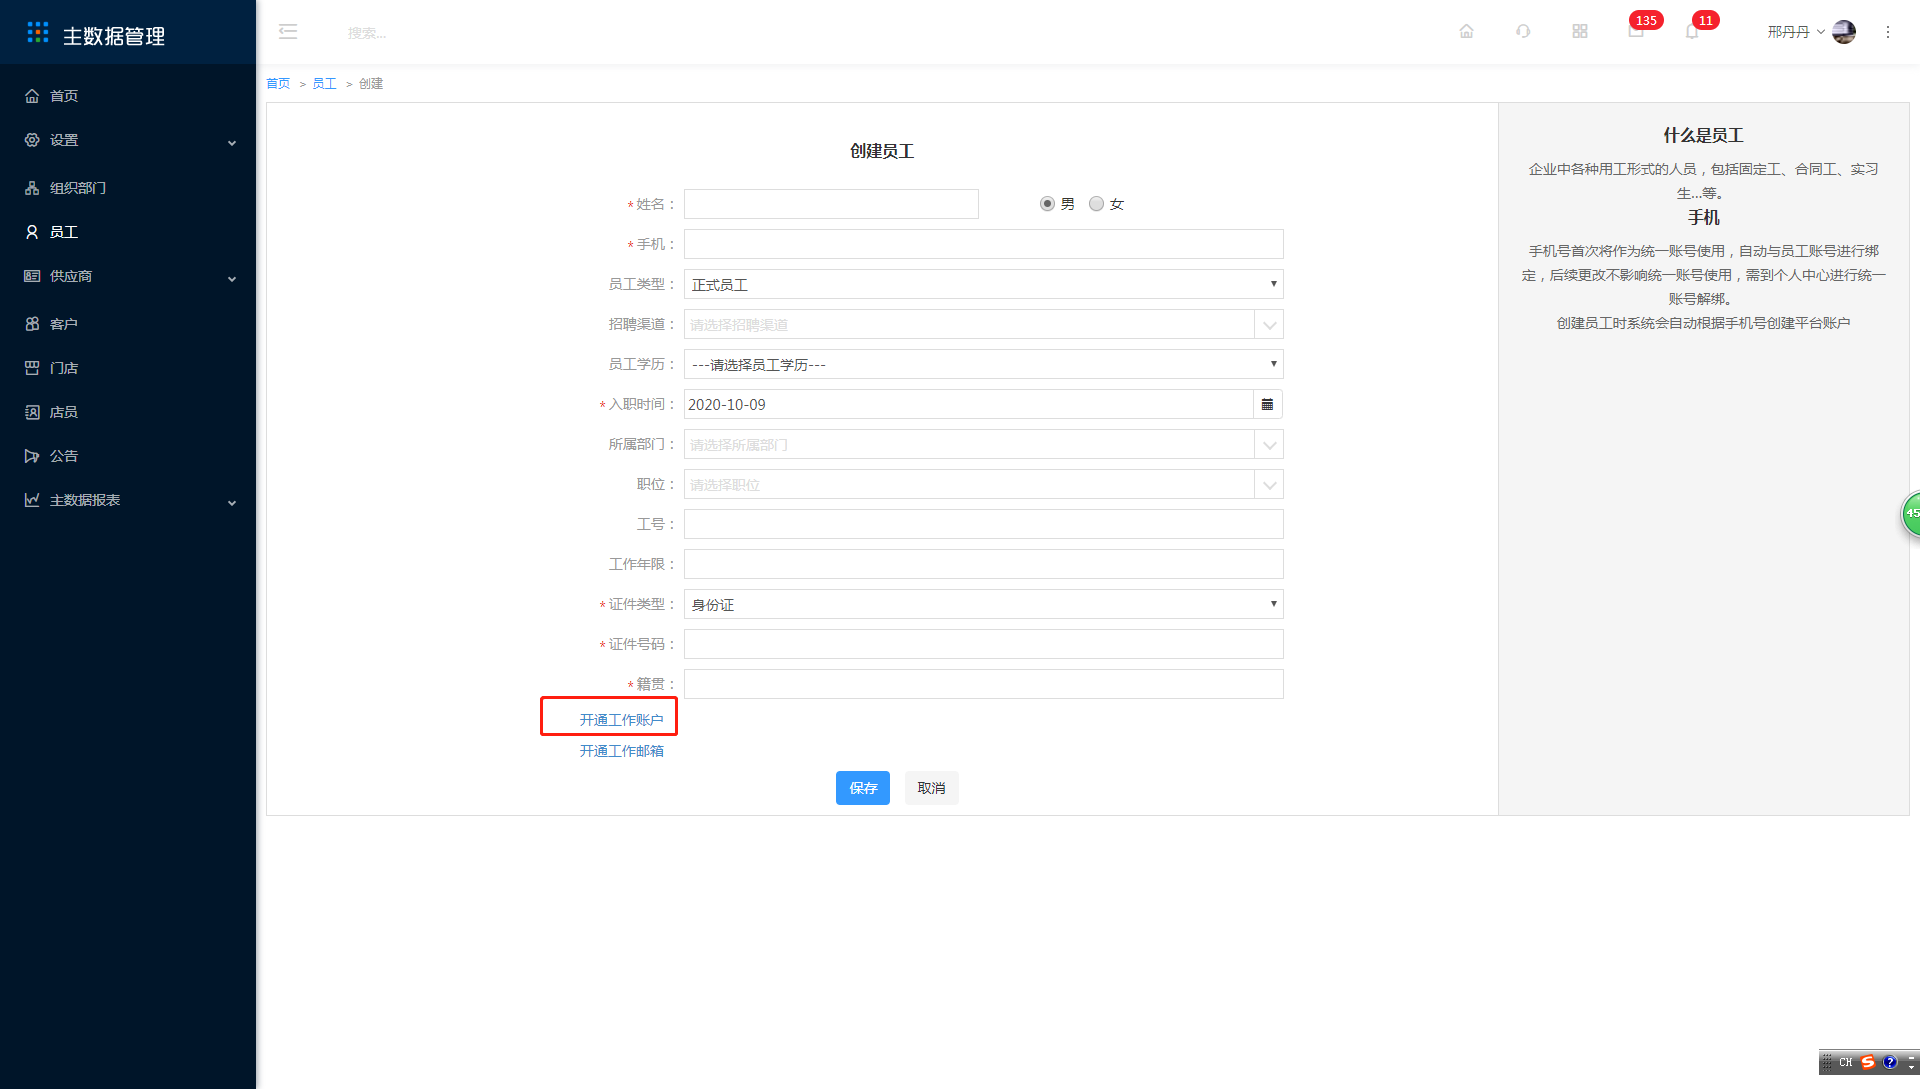Open the 所属部门 dropdown

(x=984, y=444)
